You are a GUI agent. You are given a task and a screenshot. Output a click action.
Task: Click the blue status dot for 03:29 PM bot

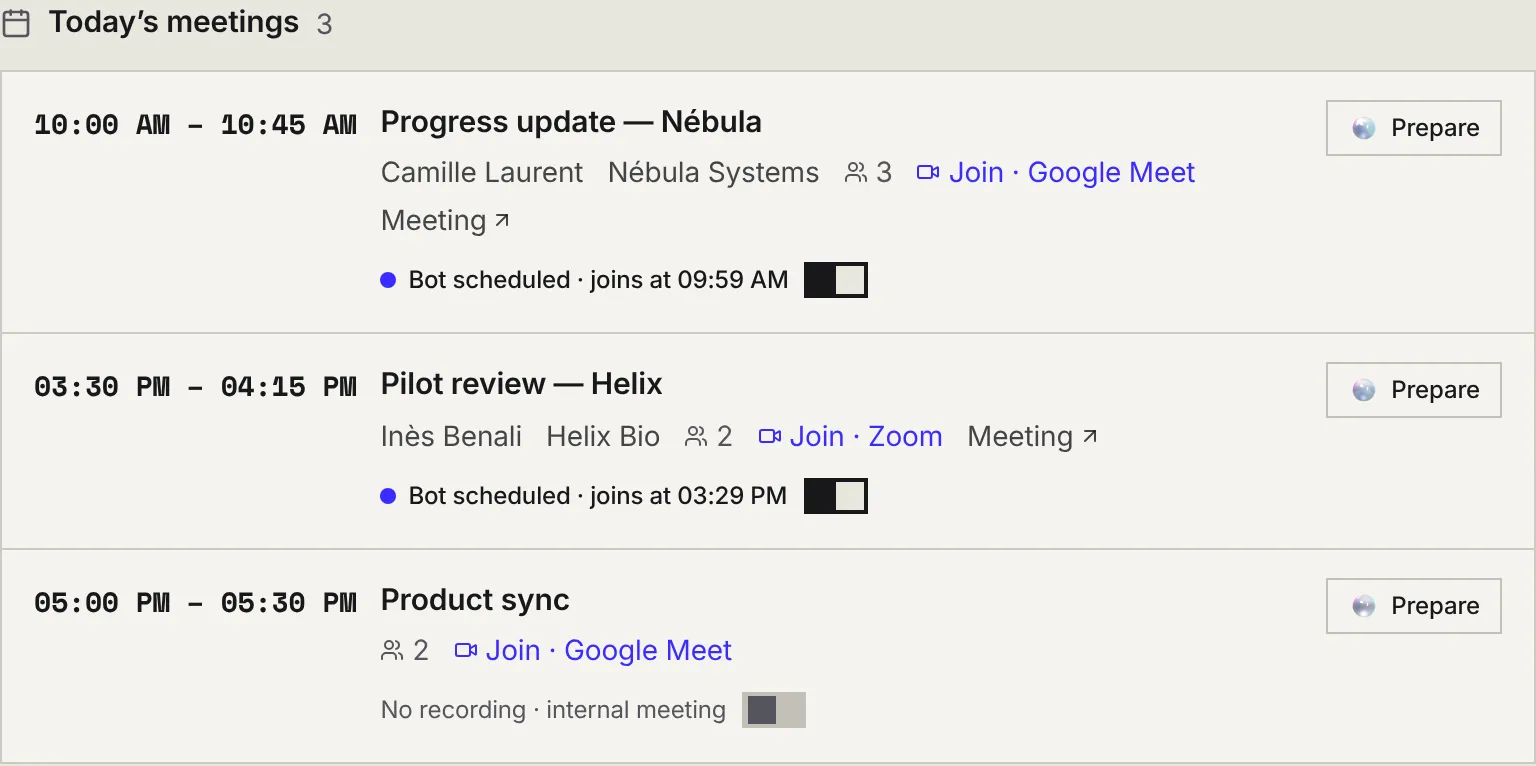[388, 496]
